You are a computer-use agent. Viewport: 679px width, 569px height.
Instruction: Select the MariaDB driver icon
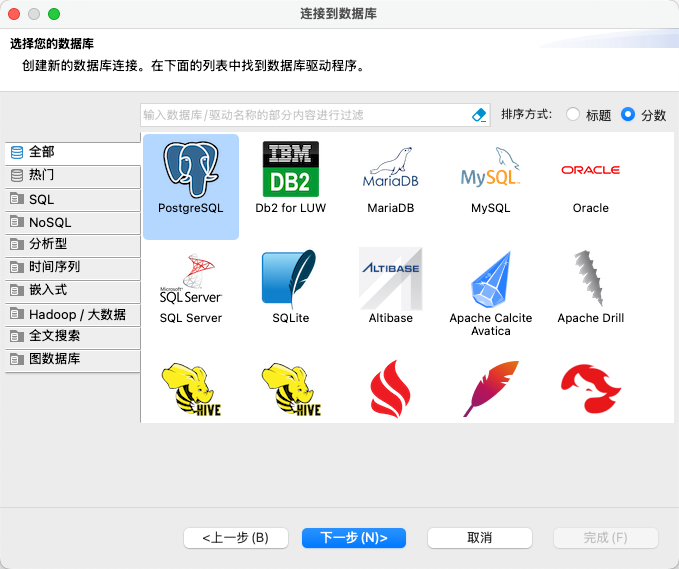coord(391,179)
